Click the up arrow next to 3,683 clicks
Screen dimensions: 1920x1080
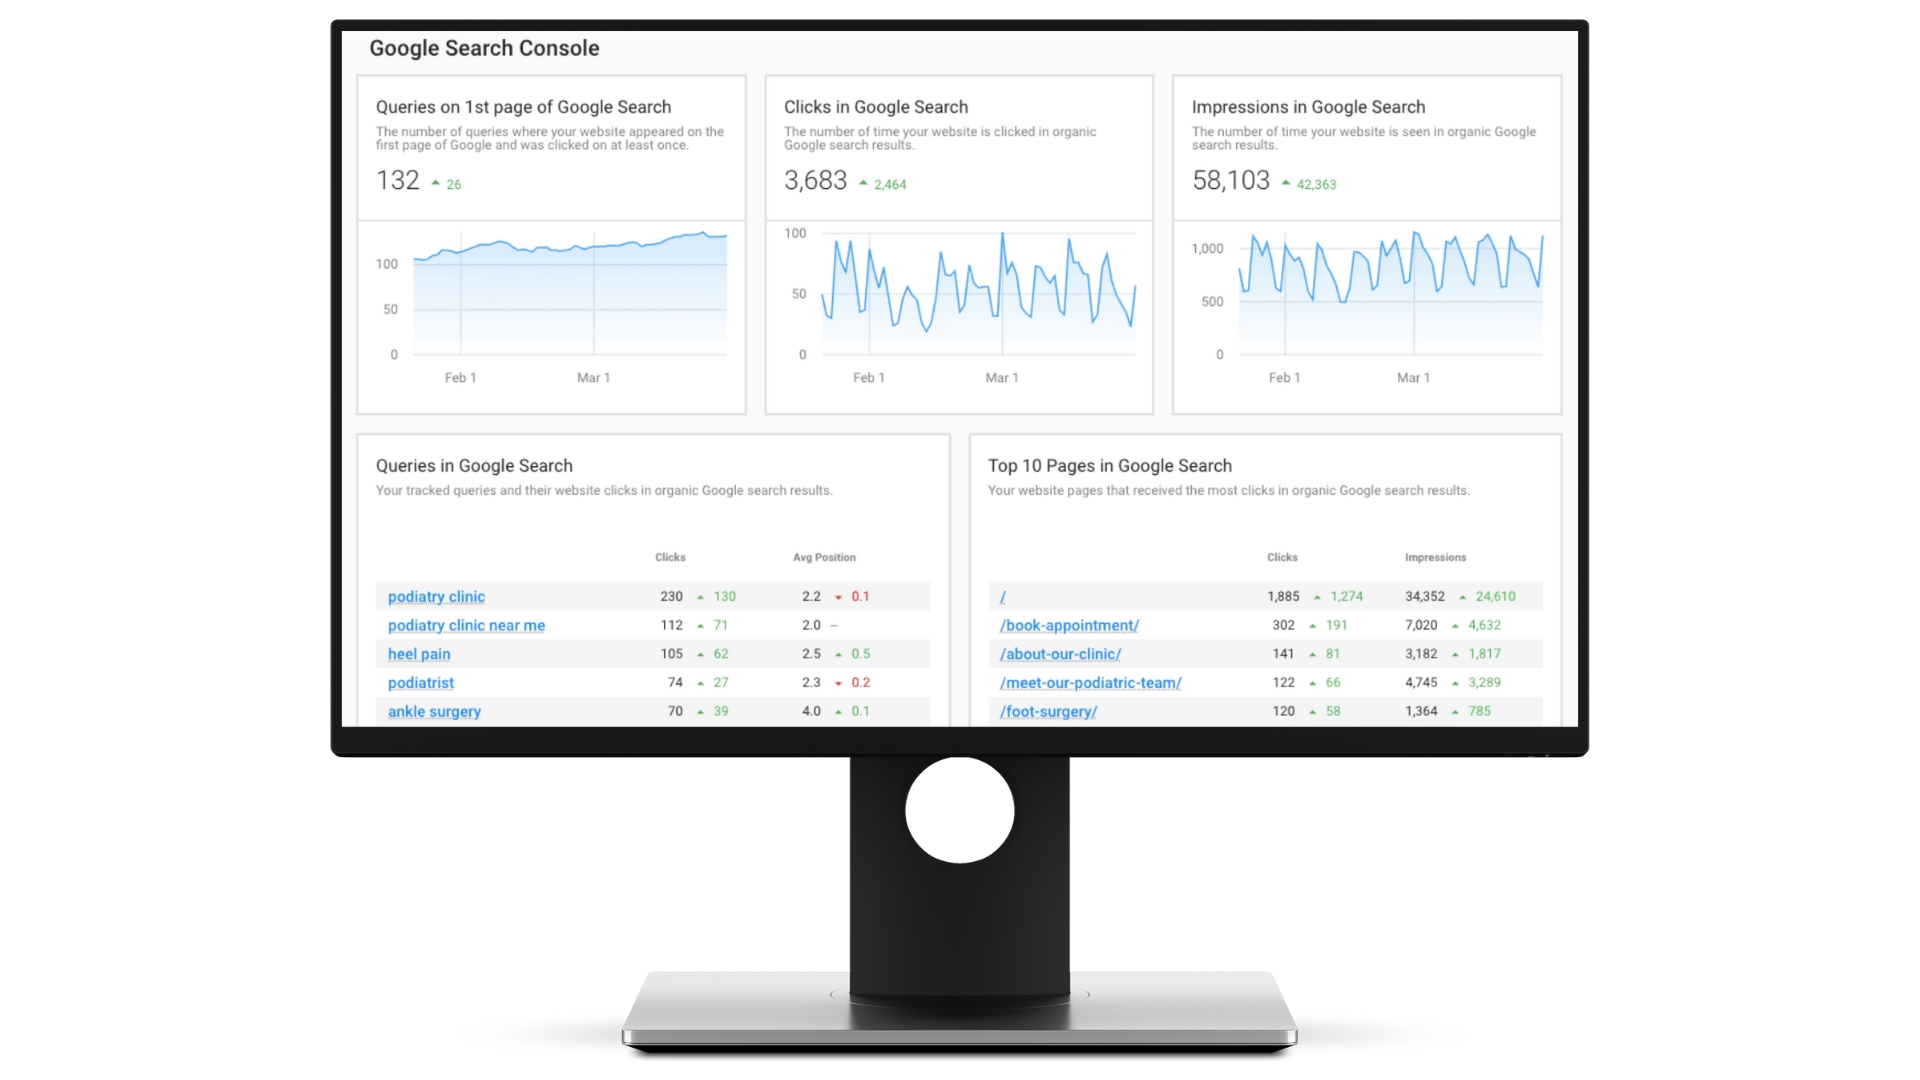tap(862, 181)
